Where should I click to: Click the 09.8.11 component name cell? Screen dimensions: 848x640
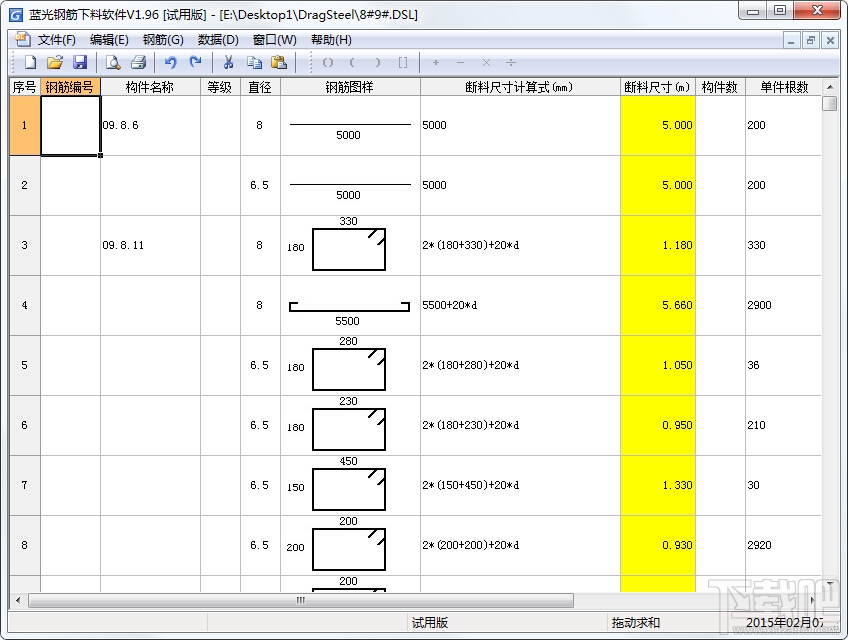(150, 245)
